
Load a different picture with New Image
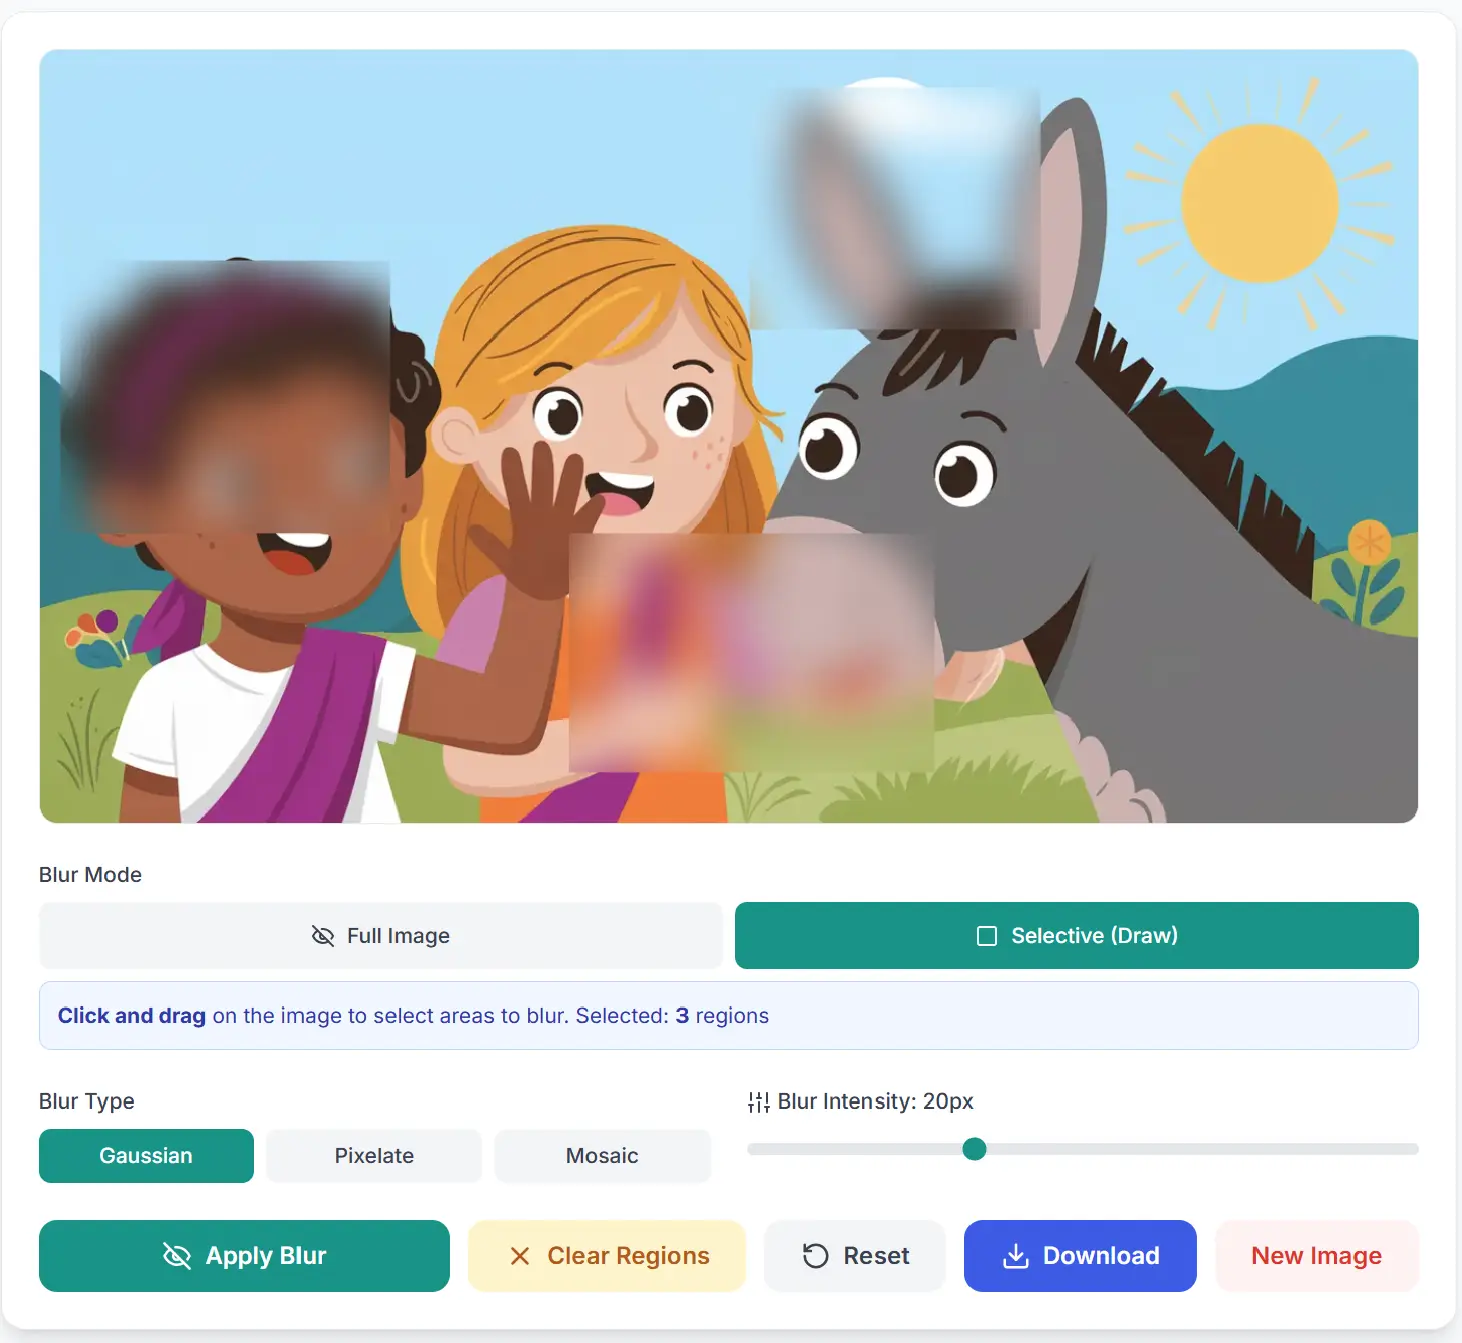tap(1317, 1256)
